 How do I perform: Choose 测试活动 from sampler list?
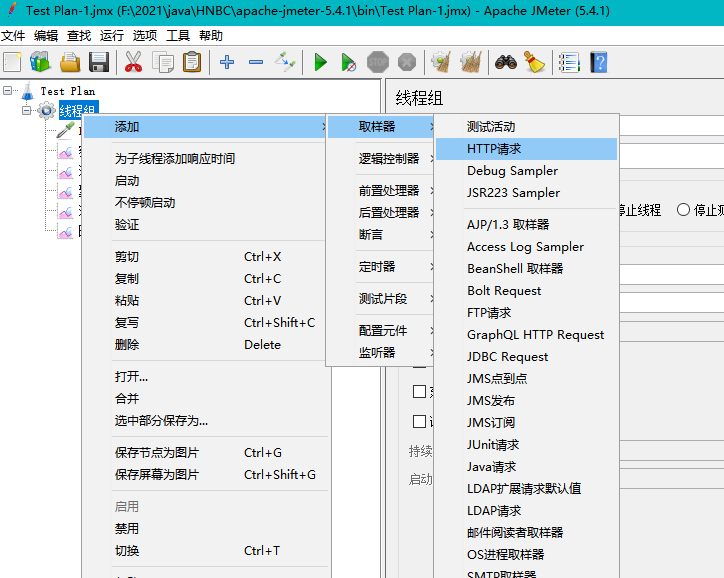[526, 126]
